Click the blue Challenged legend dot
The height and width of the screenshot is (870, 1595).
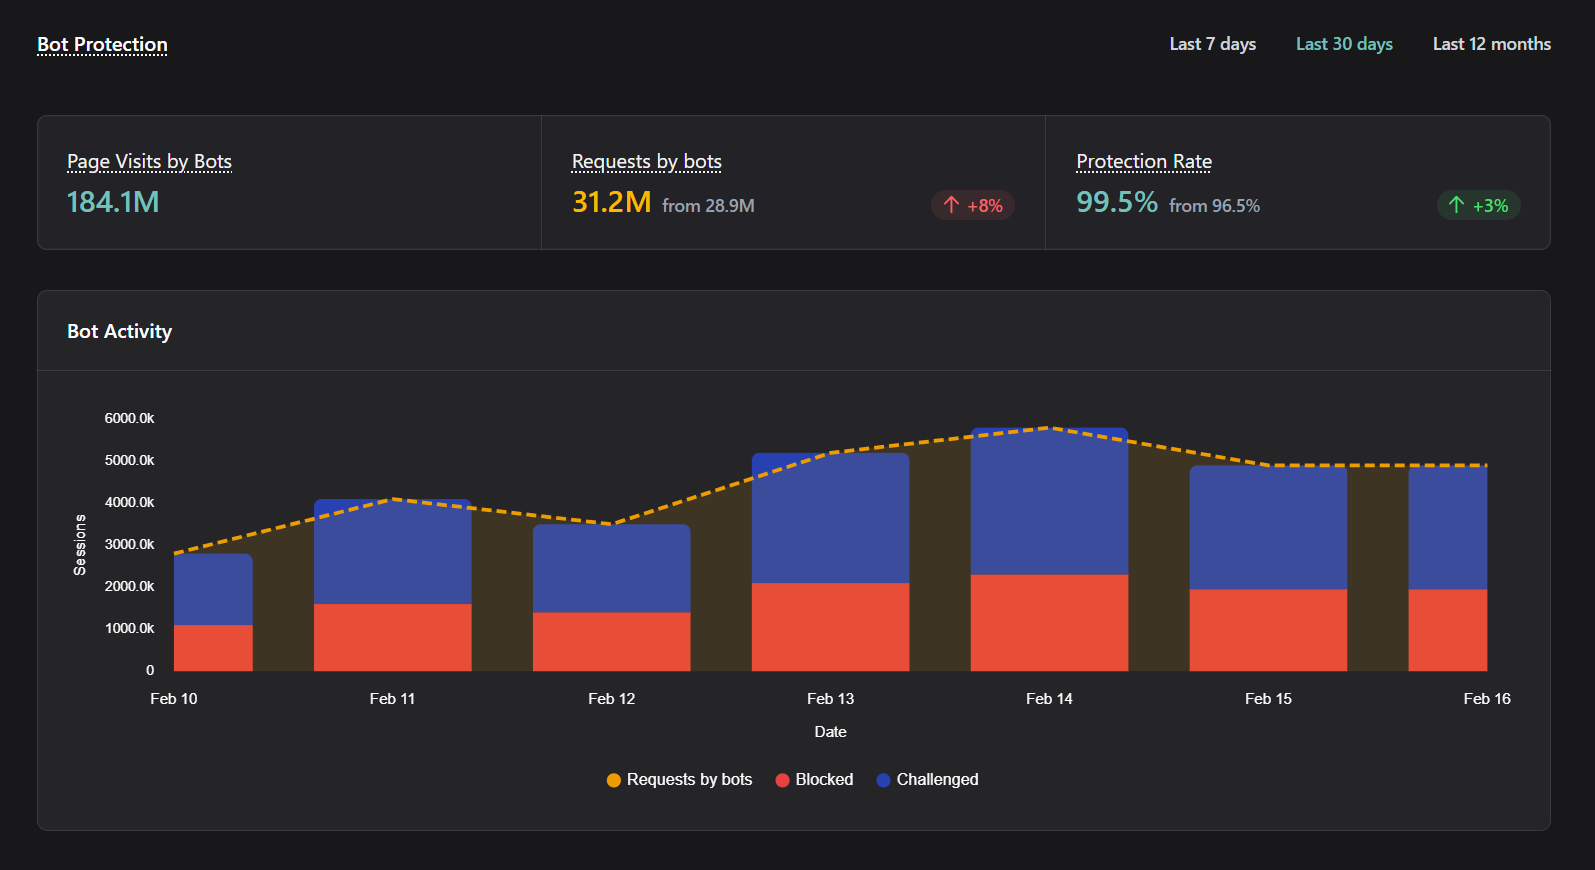click(883, 780)
